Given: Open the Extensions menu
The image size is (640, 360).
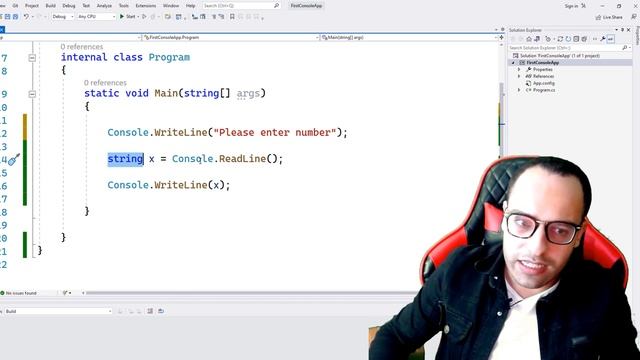Looking at the screenshot, I should point(146,6).
